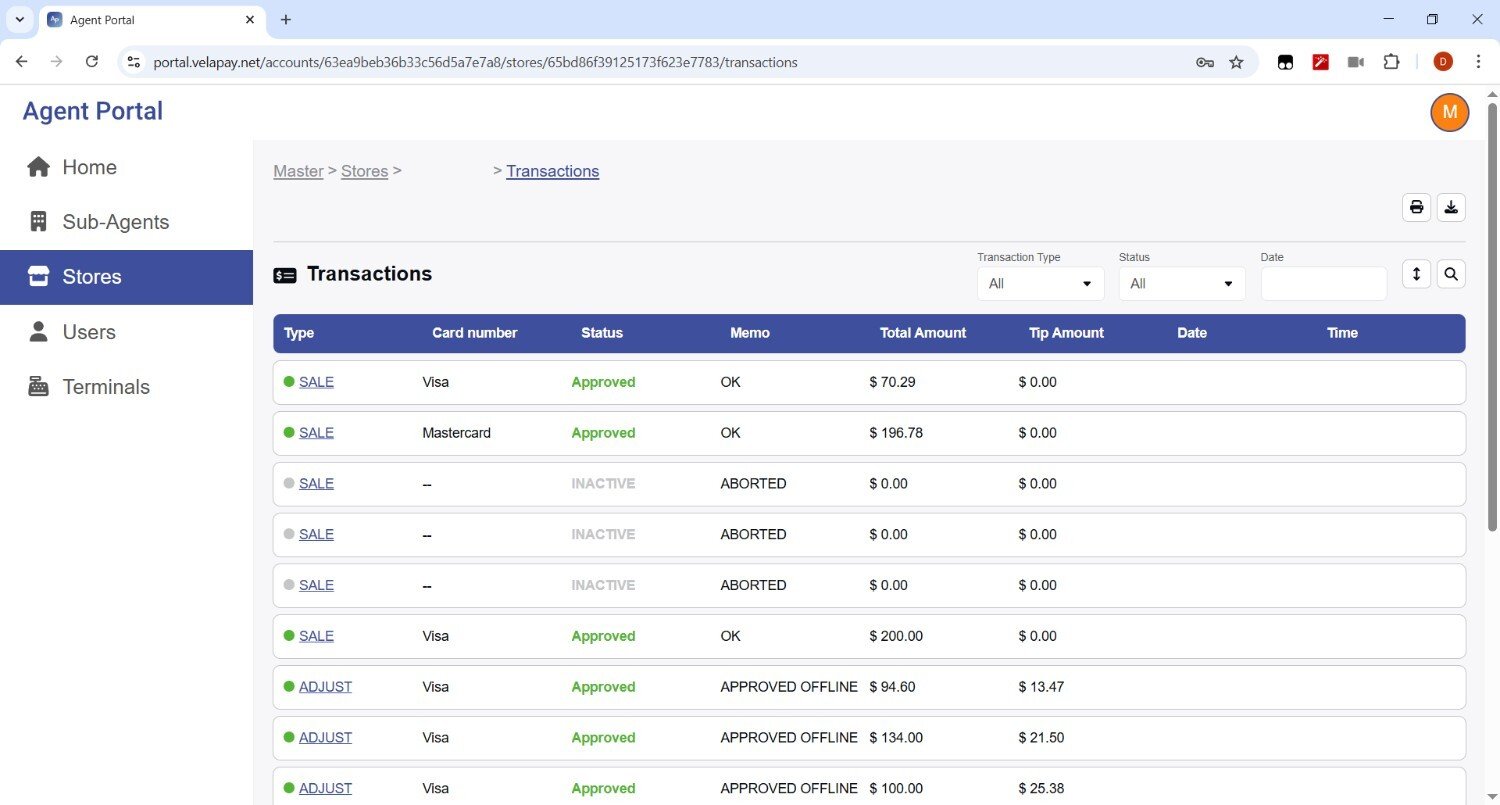The height and width of the screenshot is (805, 1500).
Task: Open Users section in sidebar
Action: [89, 332]
